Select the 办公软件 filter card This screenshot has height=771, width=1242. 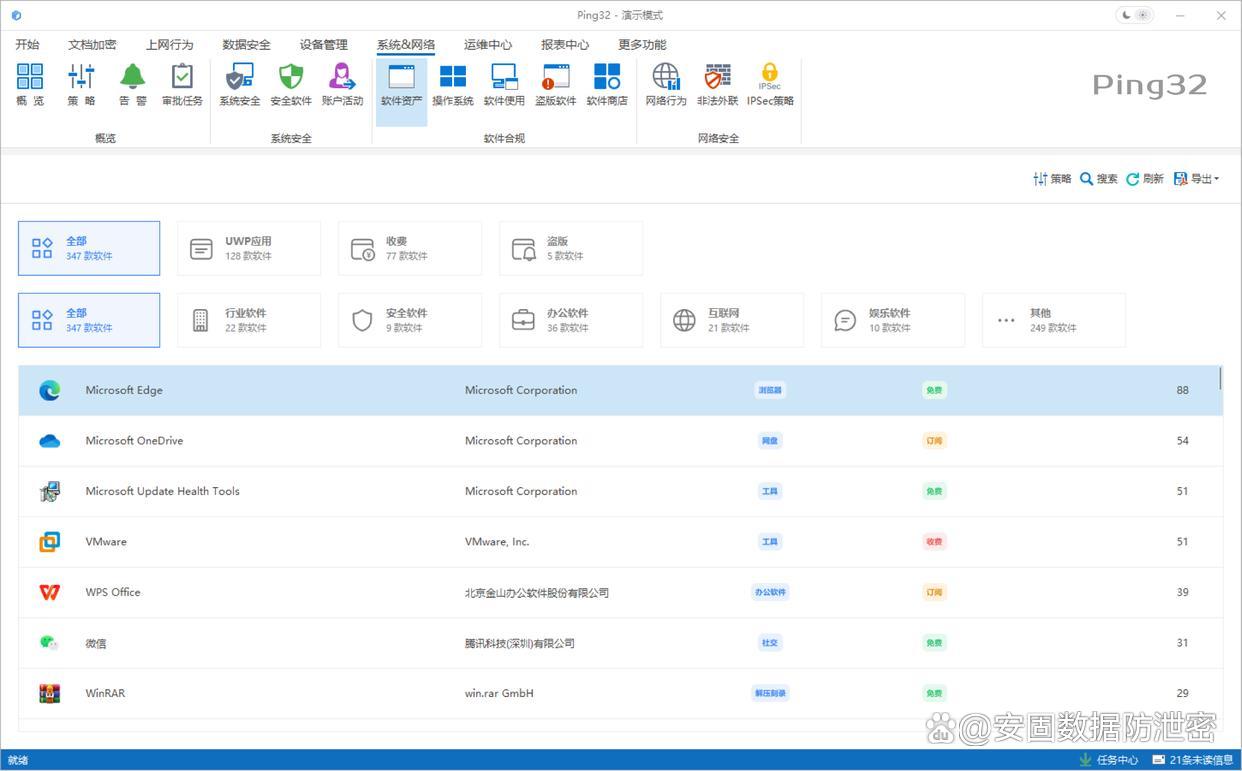coord(571,320)
